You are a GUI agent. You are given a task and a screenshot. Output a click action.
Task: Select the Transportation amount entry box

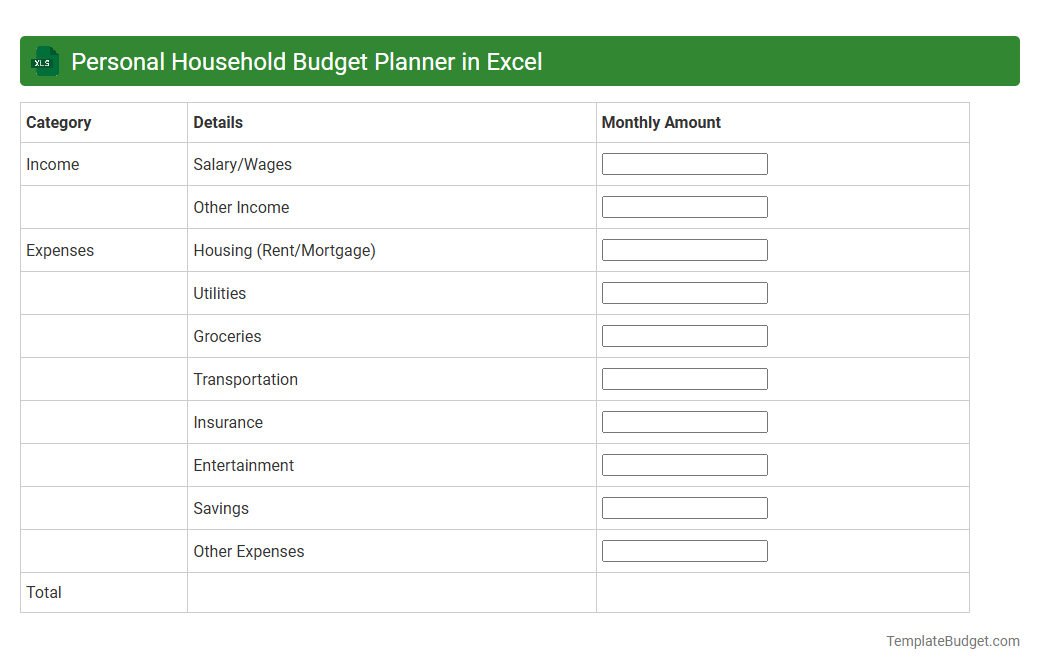pos(684,378)
